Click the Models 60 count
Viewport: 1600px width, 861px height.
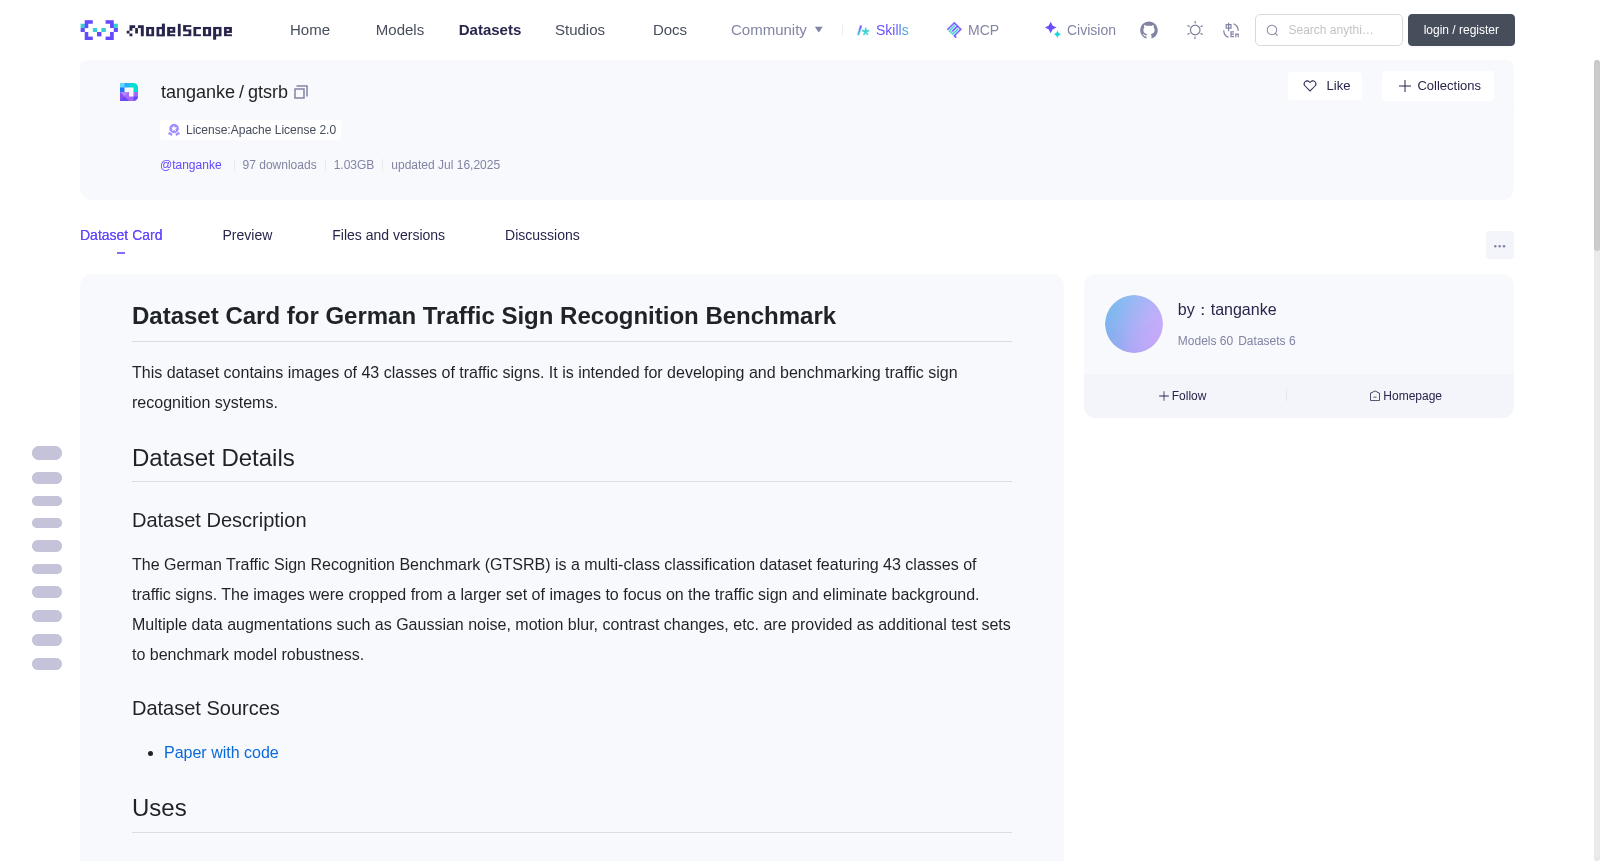click(x=1205, y=341)
